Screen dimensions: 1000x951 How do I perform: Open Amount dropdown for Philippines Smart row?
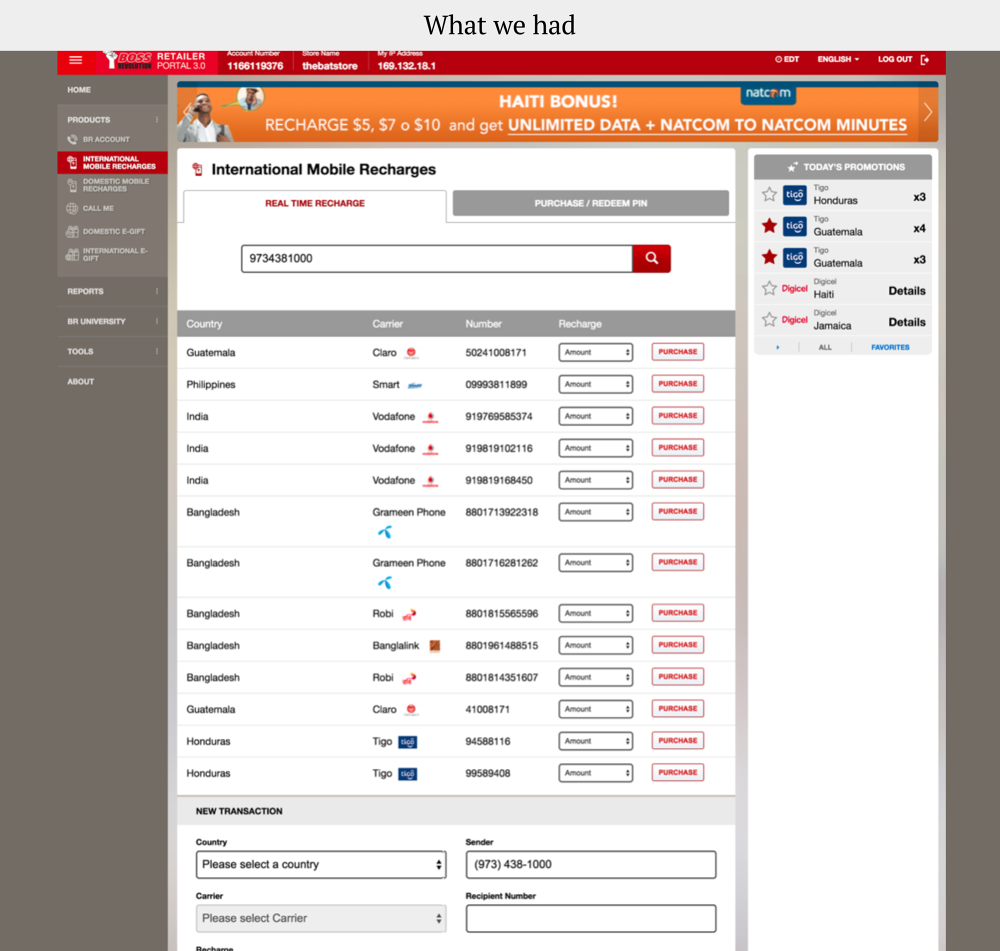pyautogui.click(x=595, y=384)
